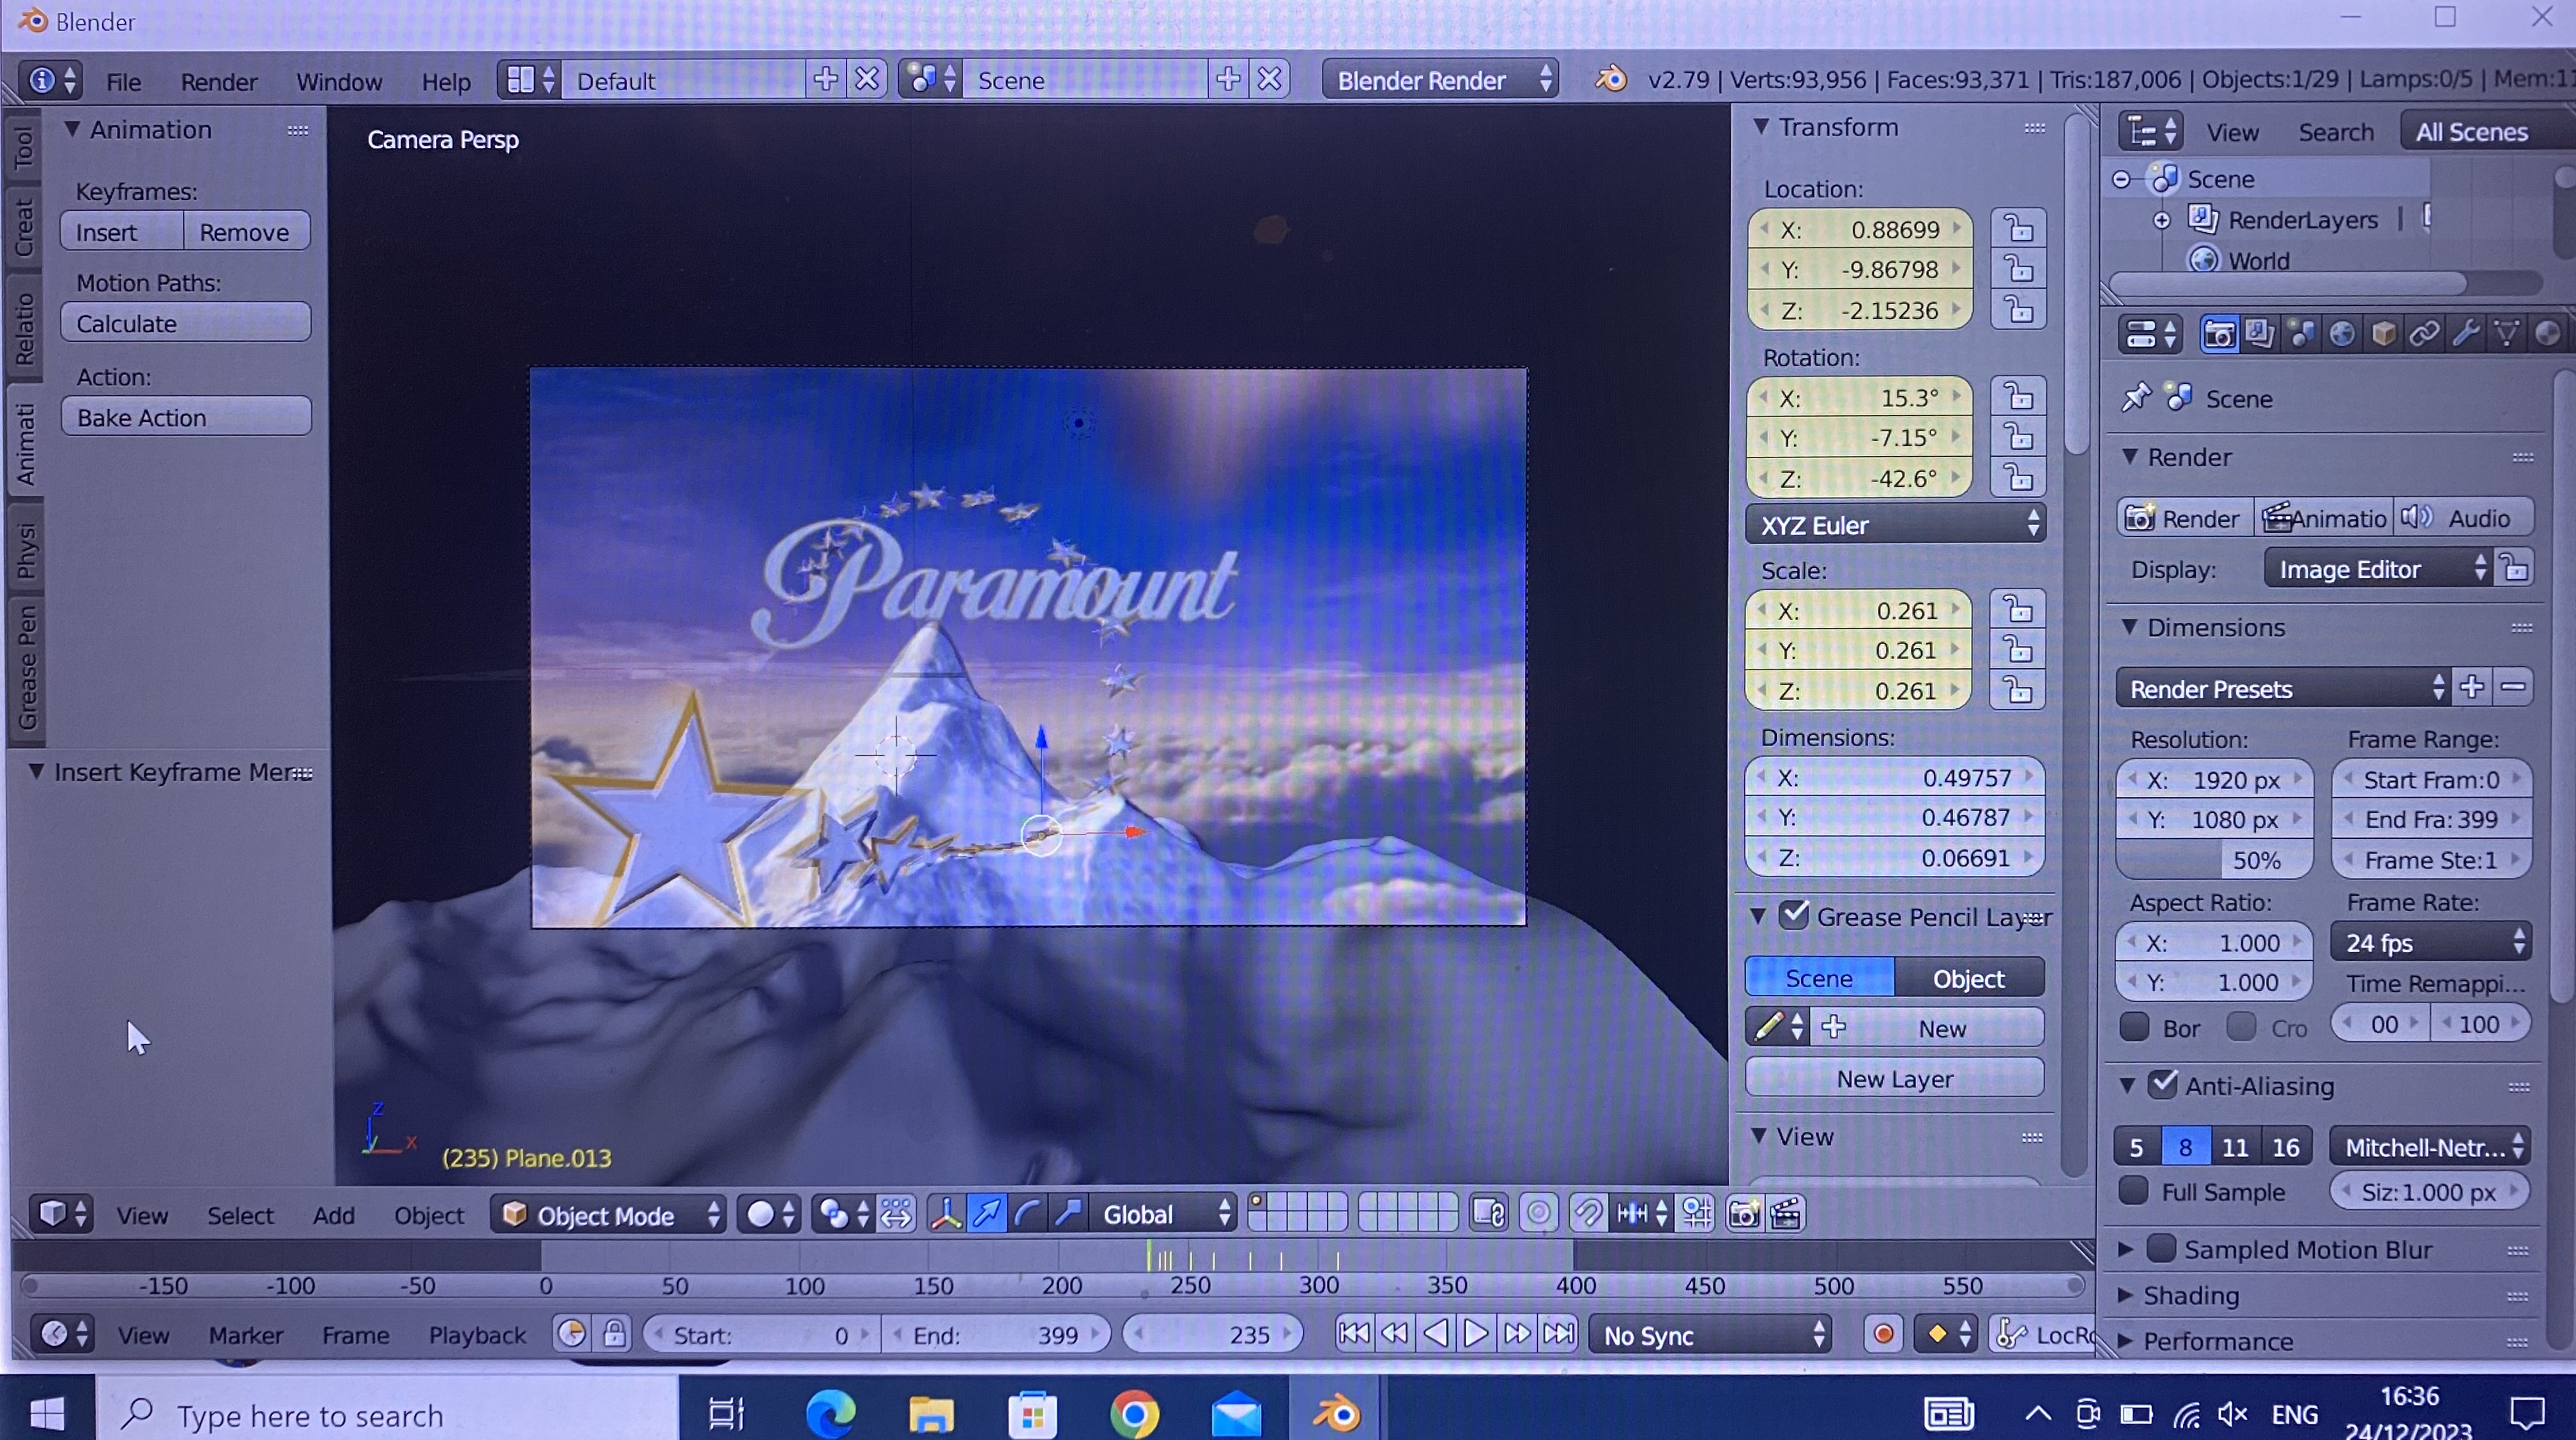
Task: Open Constraints chain-link tab icon
Action: coord(2424,334)
